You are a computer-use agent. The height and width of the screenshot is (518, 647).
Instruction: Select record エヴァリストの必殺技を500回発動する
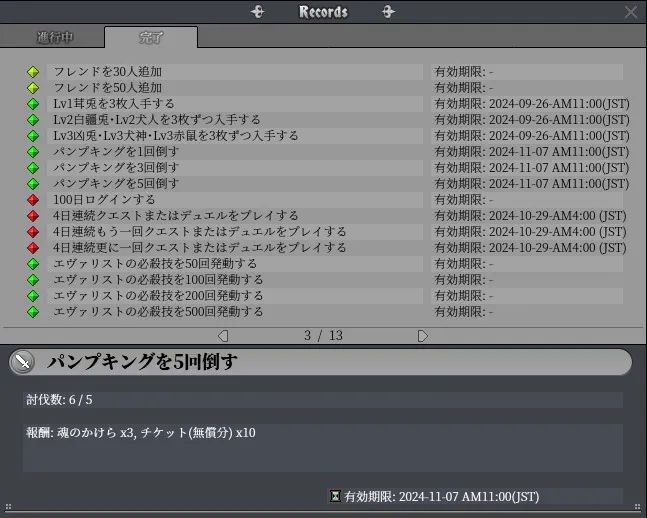click(x=235, y=312)
